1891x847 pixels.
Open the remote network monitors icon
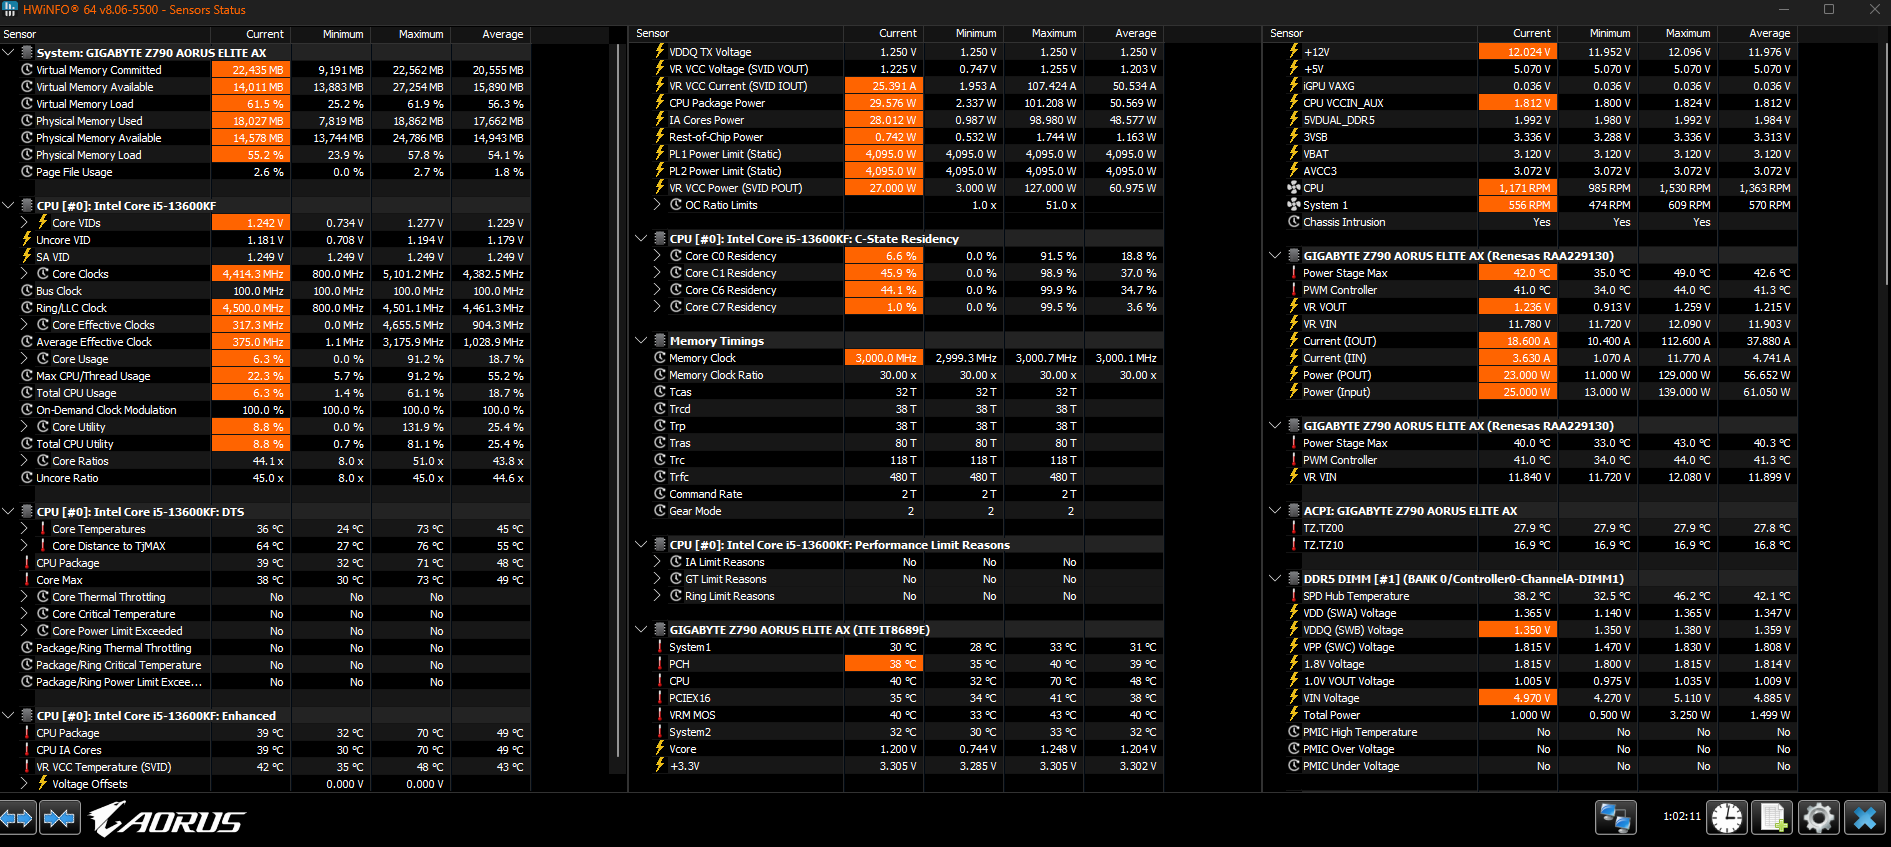click(1615, 817)
